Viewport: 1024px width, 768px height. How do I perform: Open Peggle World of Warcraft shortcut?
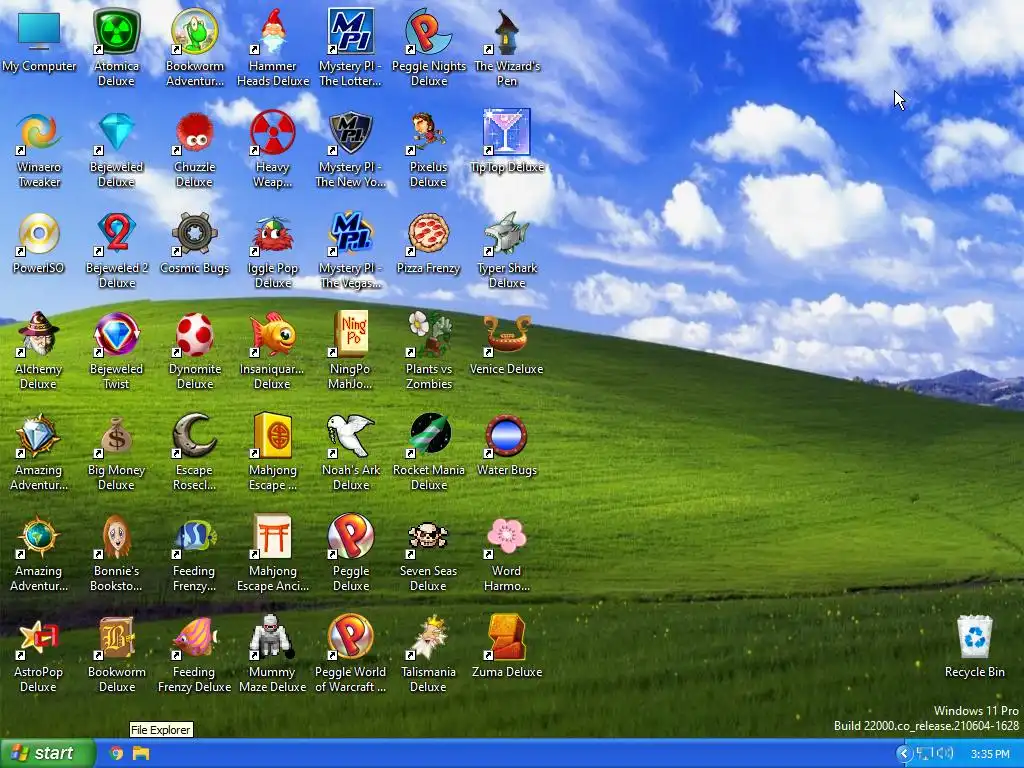coord(351,637)
